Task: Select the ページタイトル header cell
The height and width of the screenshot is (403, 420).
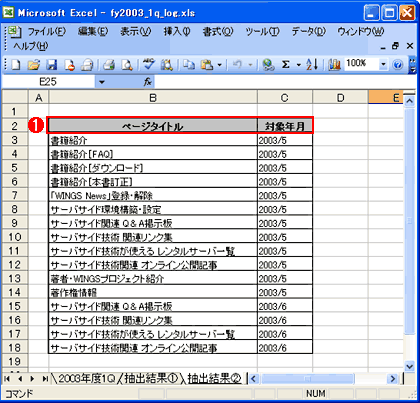Action: pos(153,126)
